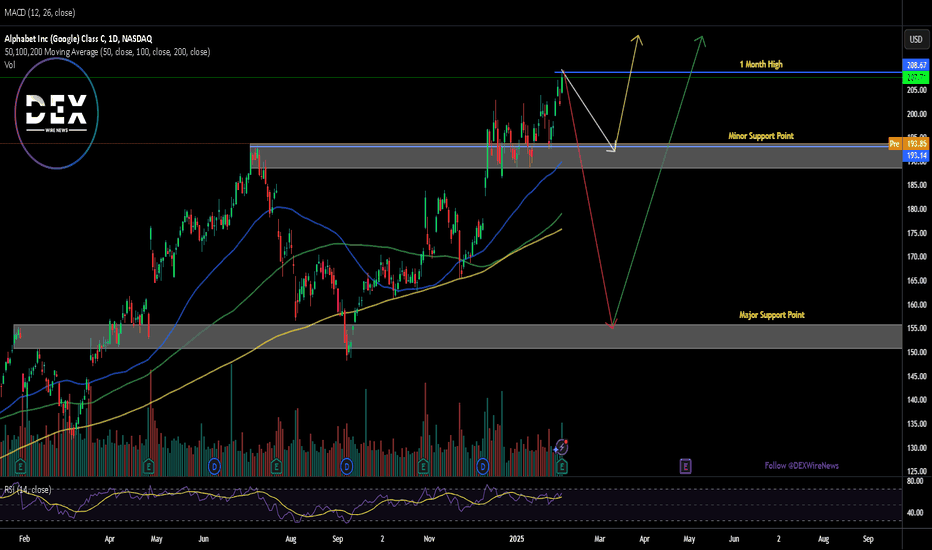Click the 125.00 price axis value

[916, 472]
